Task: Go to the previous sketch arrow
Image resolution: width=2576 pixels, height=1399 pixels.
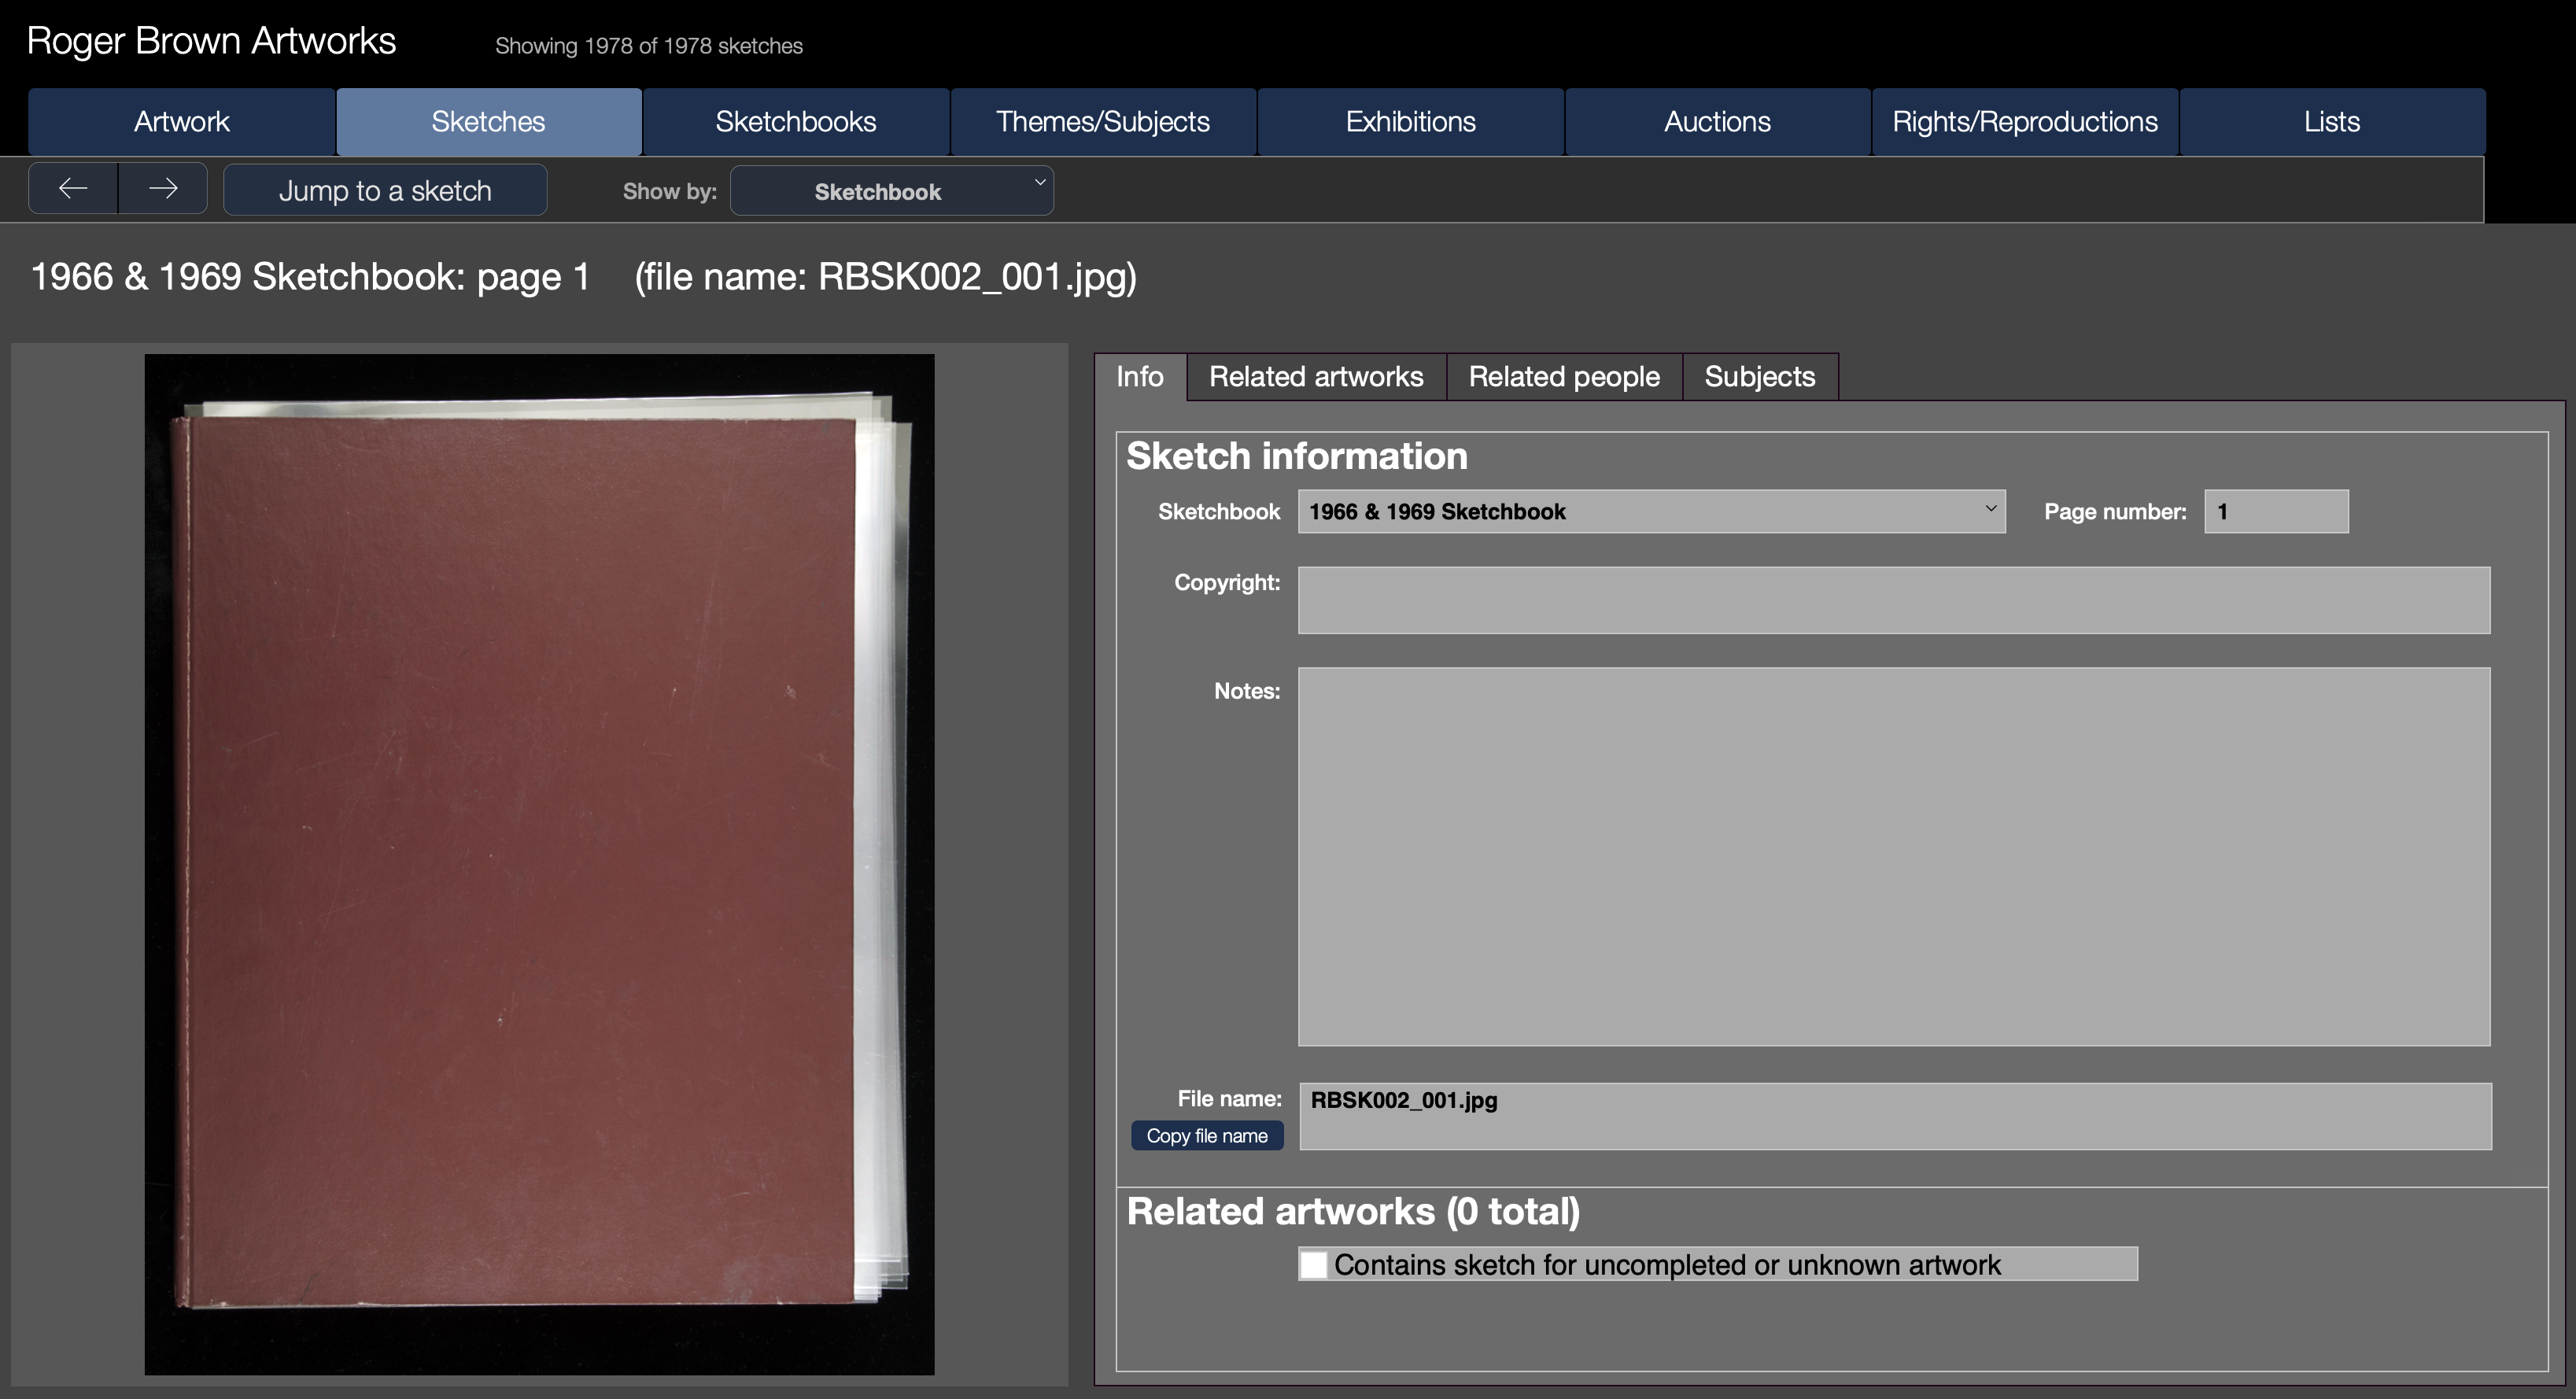Action: [73, 188]
